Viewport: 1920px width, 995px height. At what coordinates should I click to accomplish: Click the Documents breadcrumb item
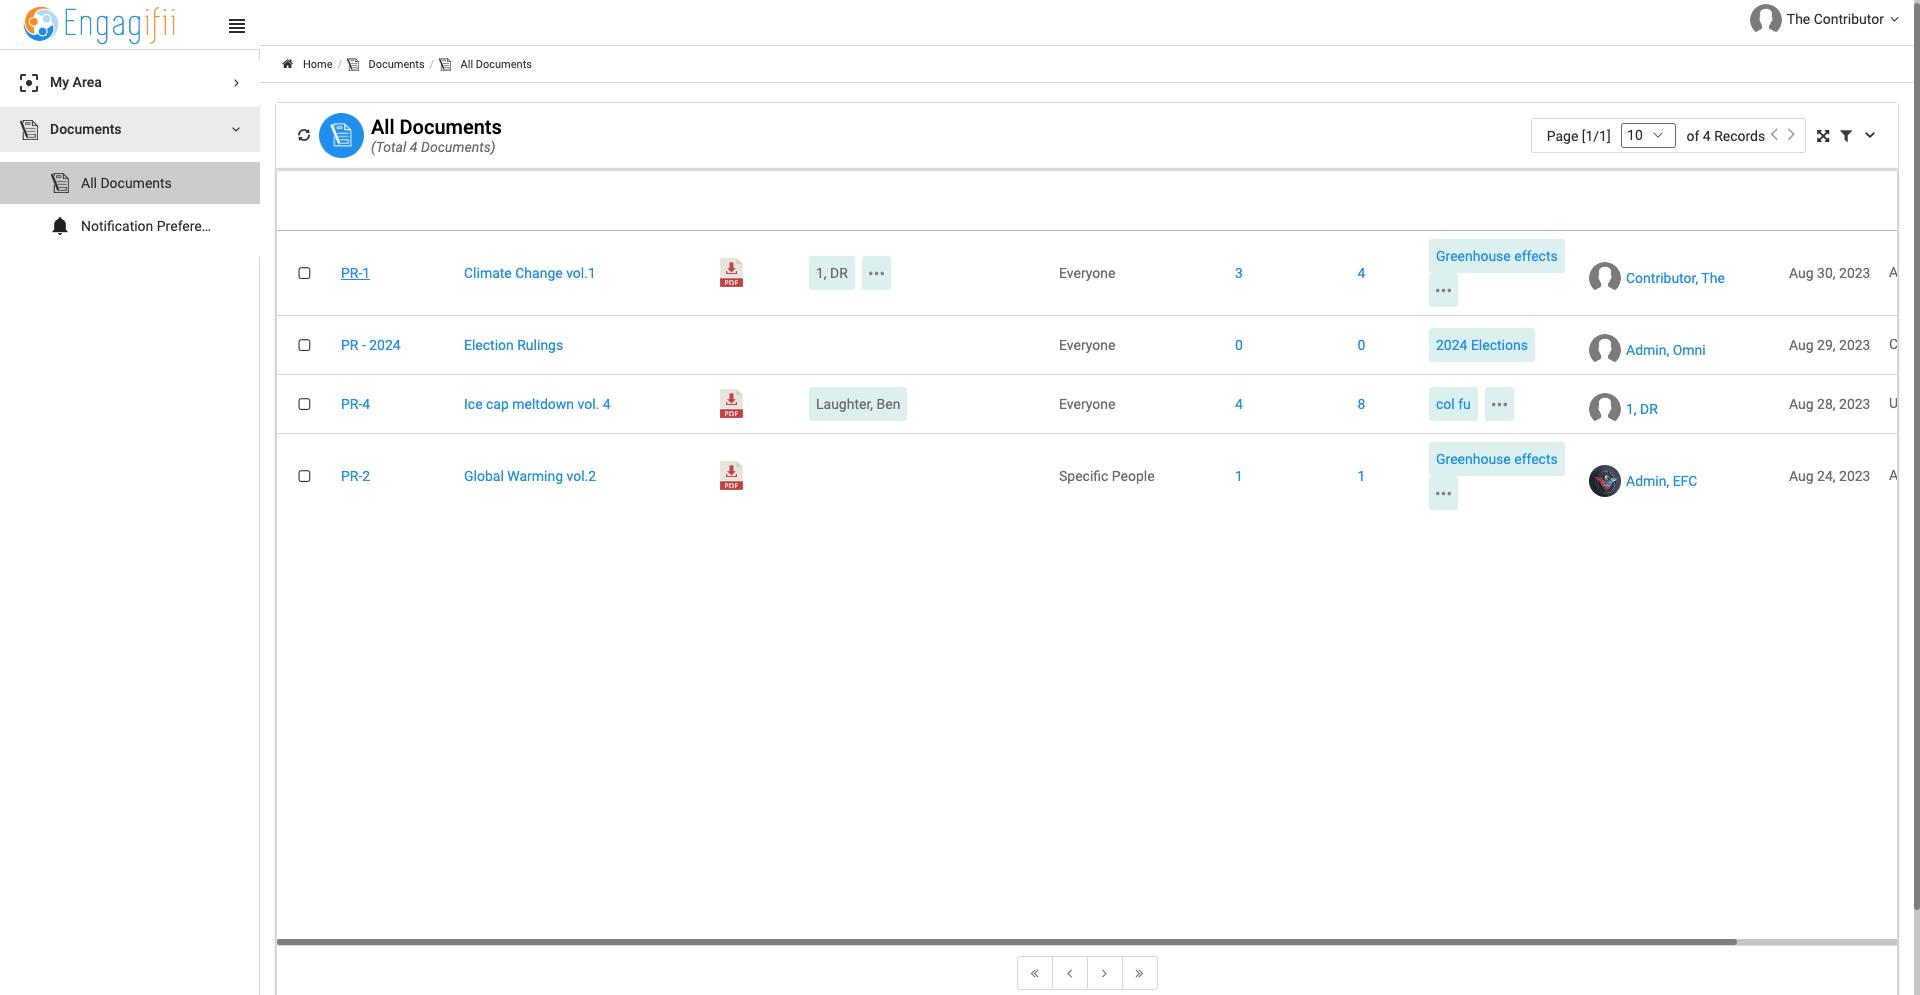[396, 64]
